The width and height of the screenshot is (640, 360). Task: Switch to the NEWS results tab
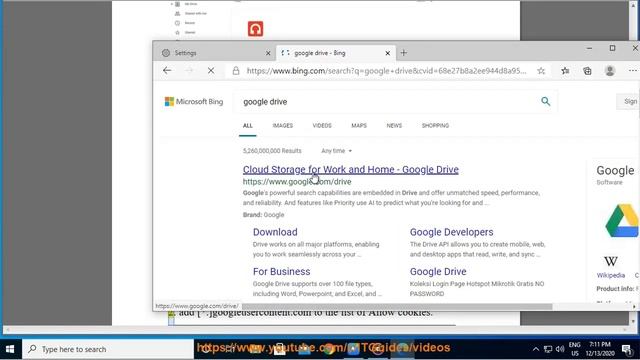click(x=394, y=126)
